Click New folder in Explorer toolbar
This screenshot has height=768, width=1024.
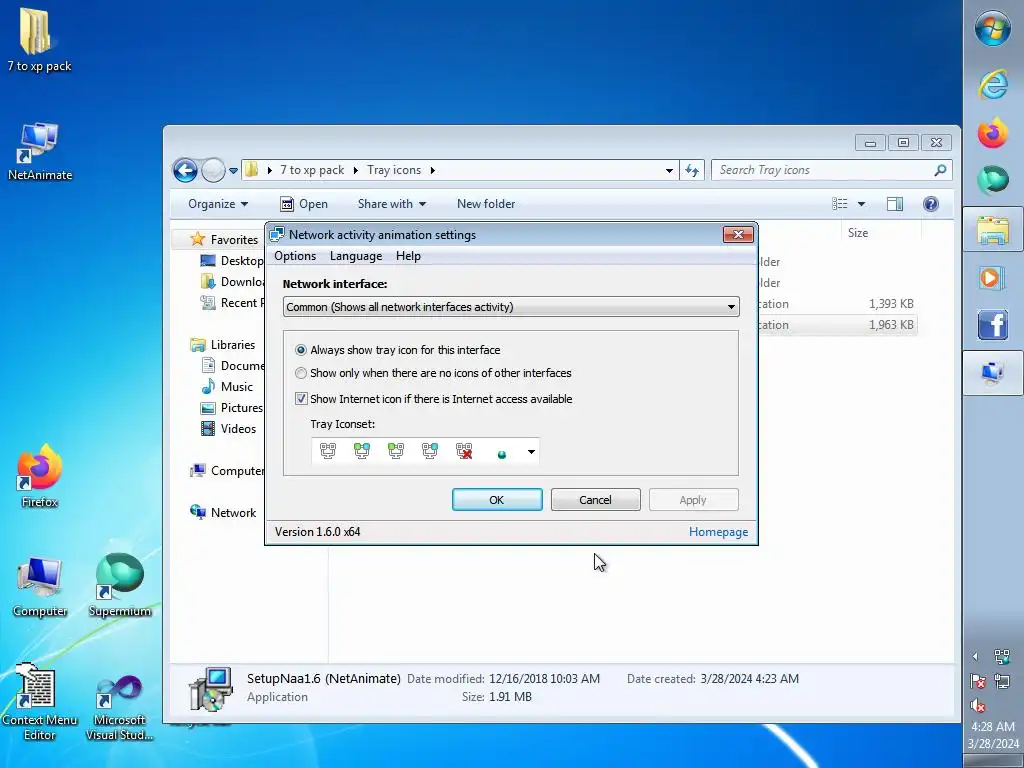point(486,204)
